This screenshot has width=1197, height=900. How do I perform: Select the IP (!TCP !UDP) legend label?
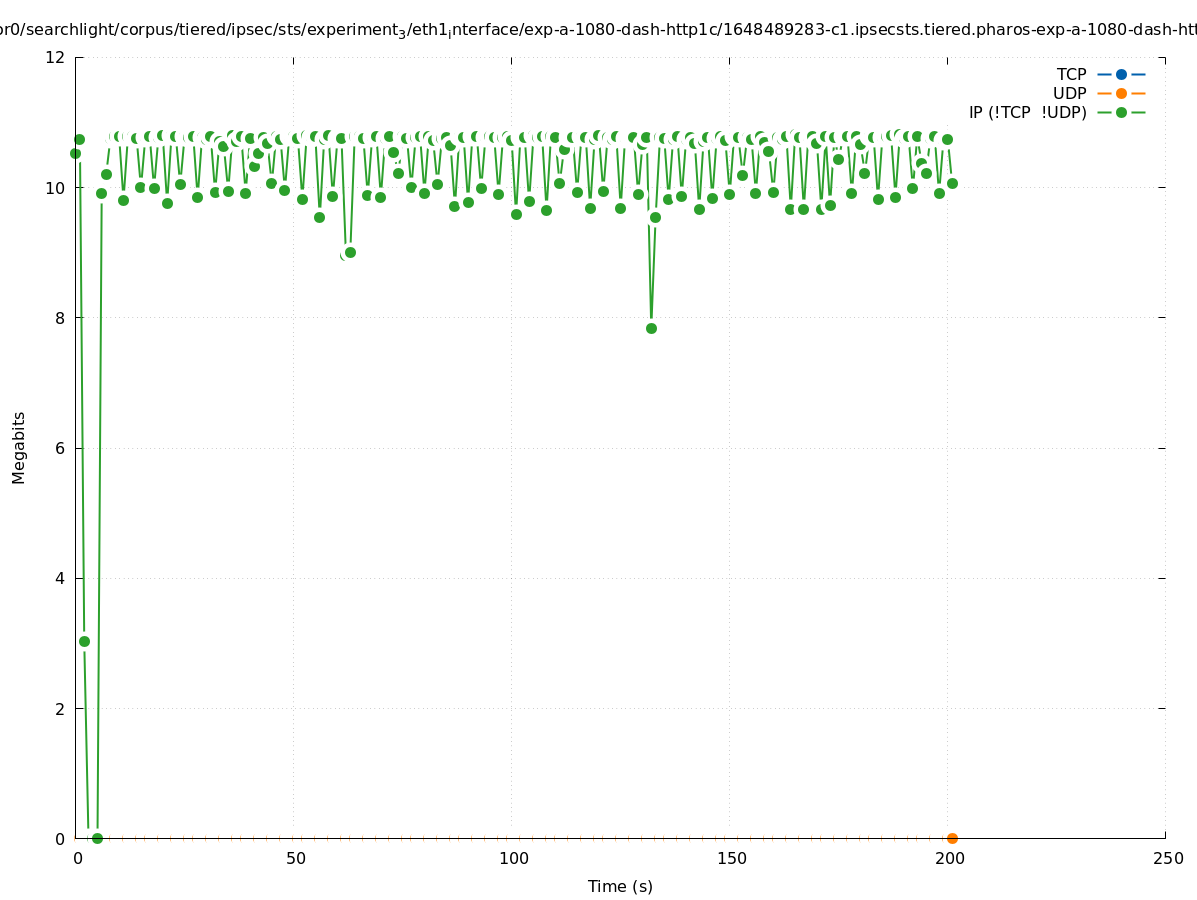click(x=1027, y=112)
